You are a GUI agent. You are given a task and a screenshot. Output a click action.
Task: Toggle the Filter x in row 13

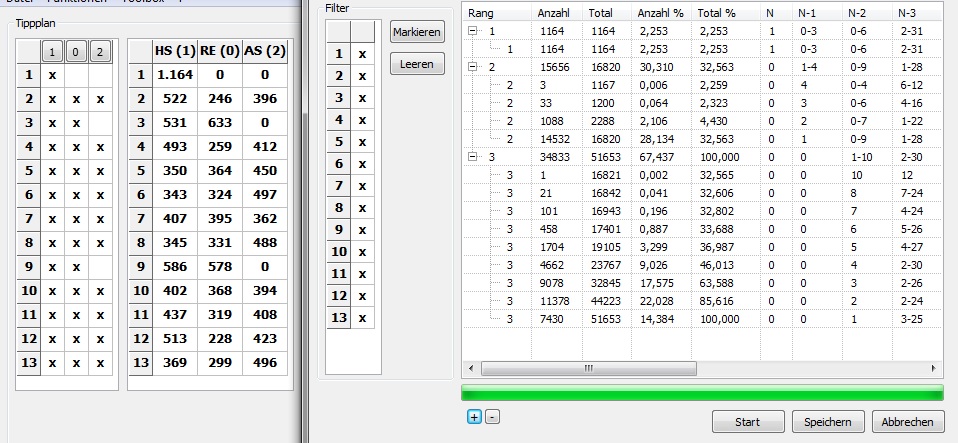point(362,318)
